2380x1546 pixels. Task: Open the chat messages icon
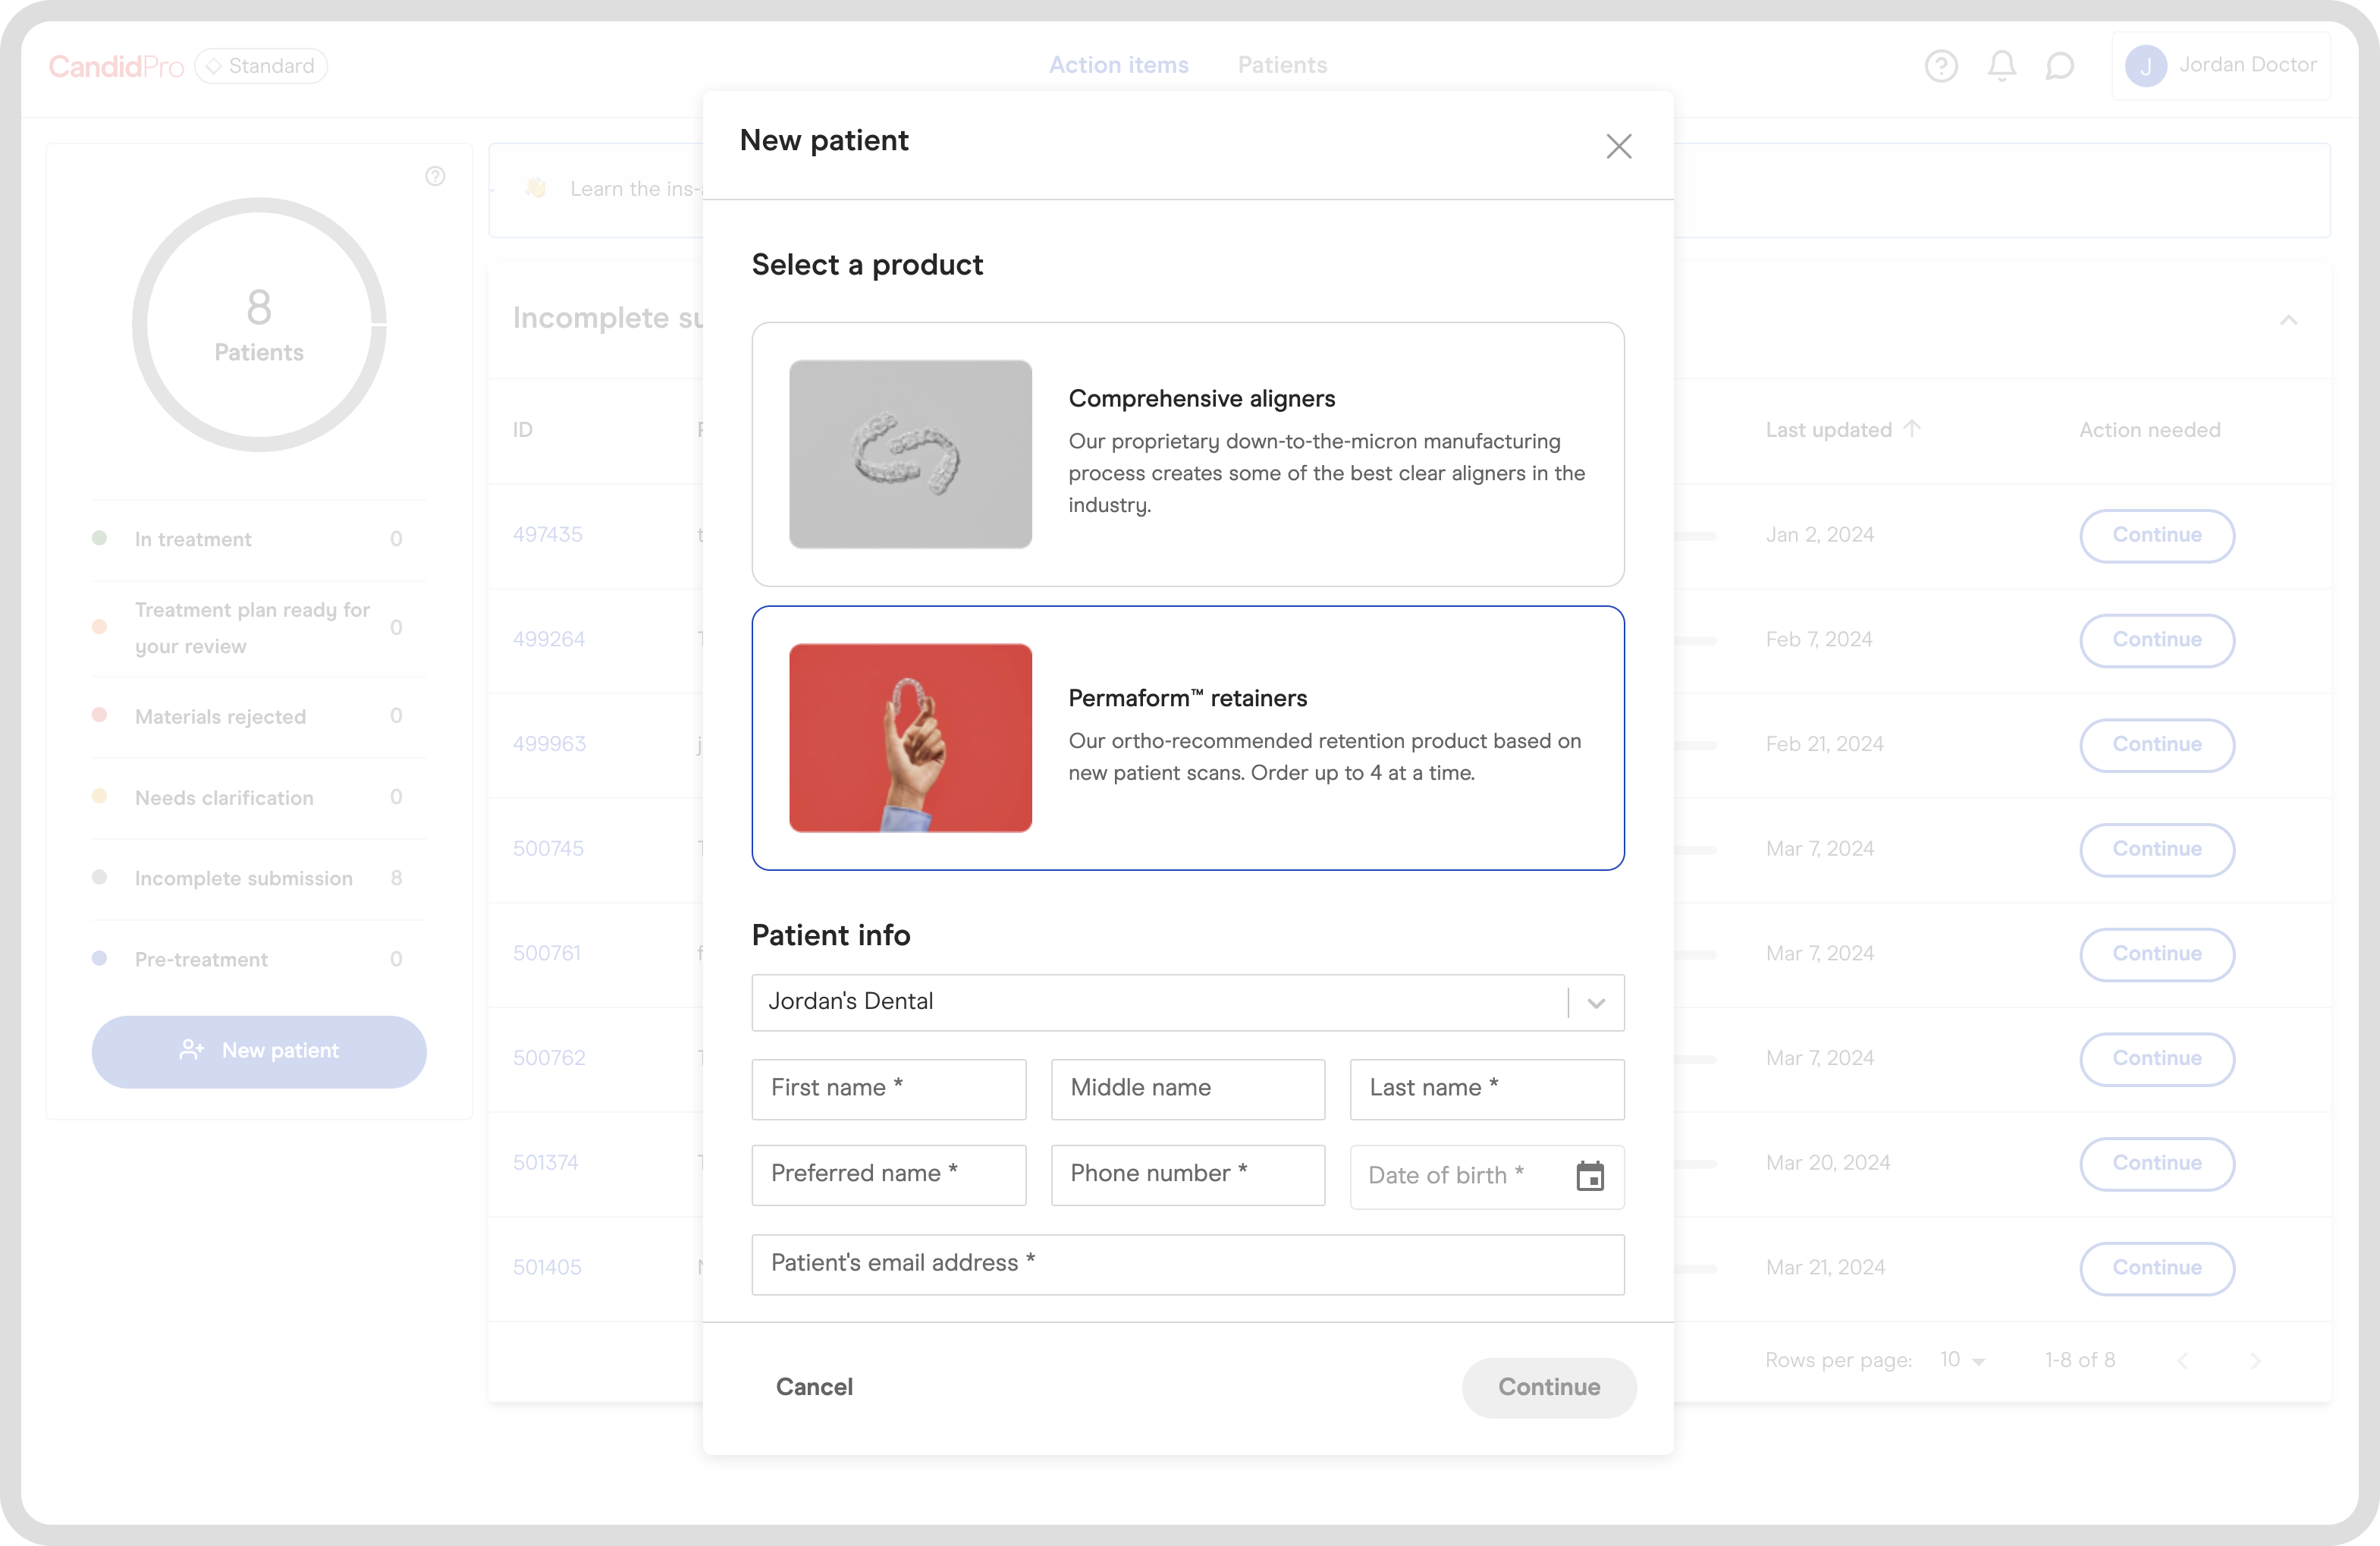pyautogui.click(x=2061, y=65)
